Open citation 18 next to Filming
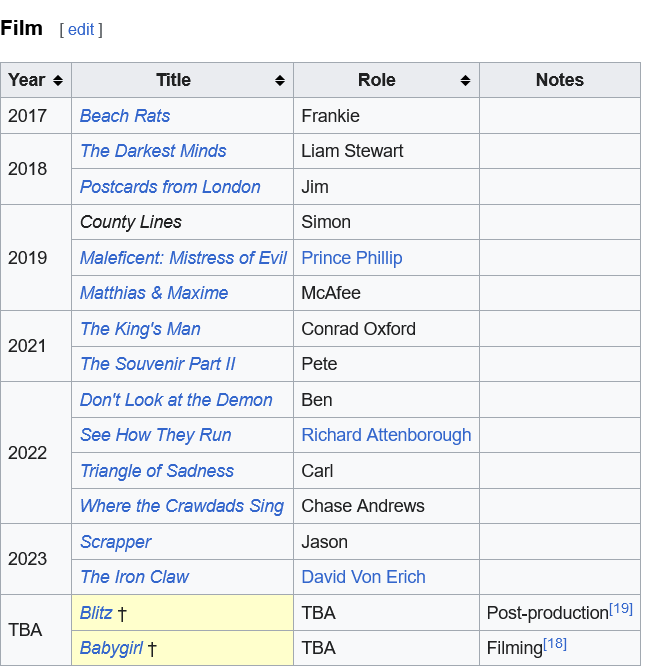This screenshot has width=655, height=666. tap(555, 643)
